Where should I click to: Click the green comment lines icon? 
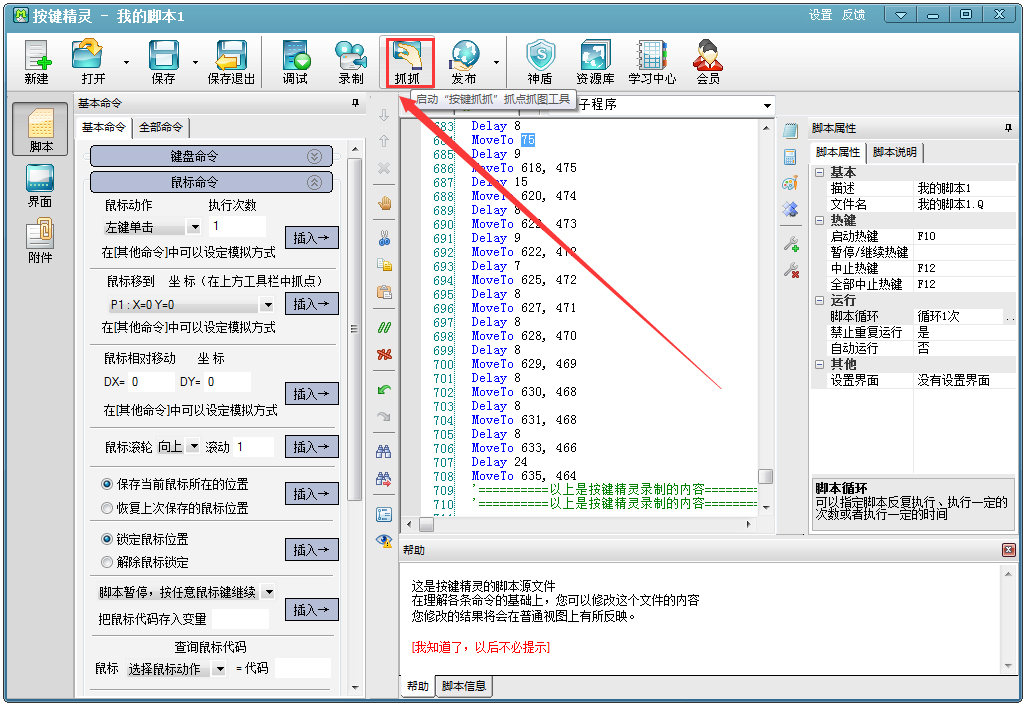(384, 327)
